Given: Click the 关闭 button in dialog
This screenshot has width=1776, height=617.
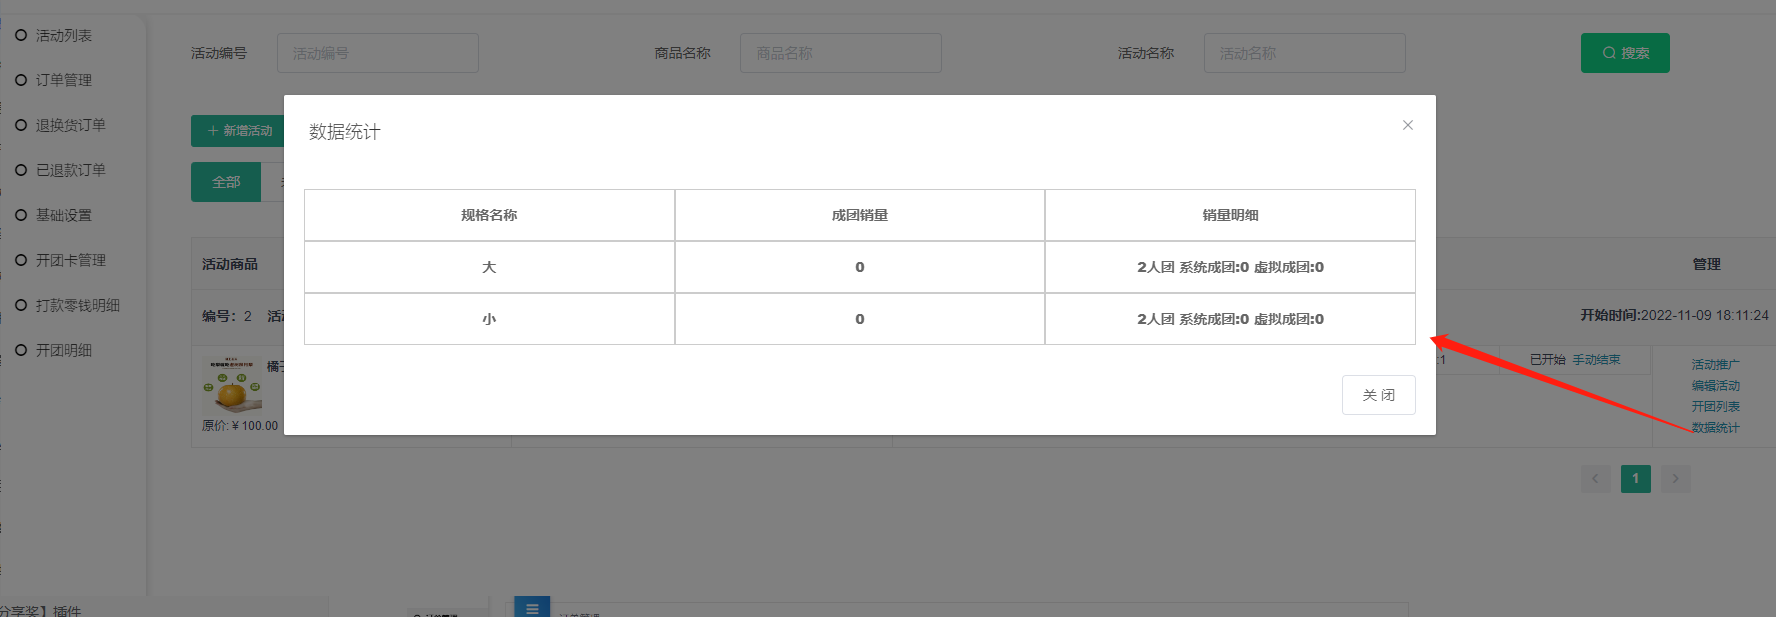Looking at the screenshot, I should click(1378, 395).
